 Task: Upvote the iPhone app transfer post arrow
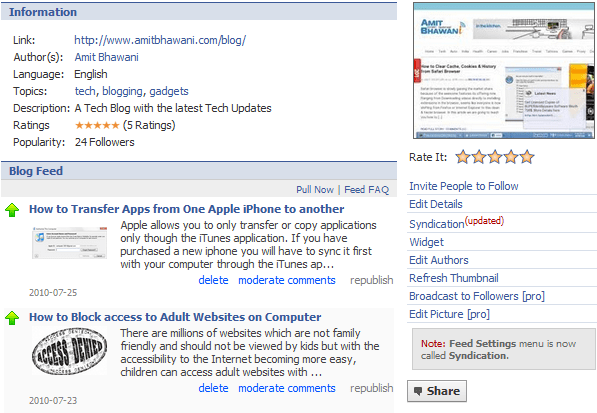click(x=12, y=210)
